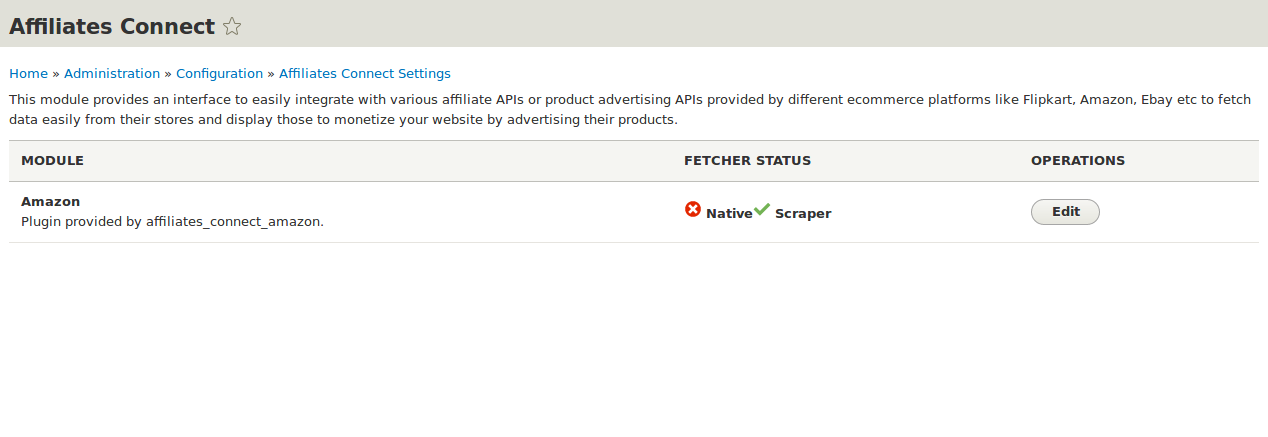Screen dimensions: 1268x437
Task: Click the red X Native status icon
Action: click(693, 209)
